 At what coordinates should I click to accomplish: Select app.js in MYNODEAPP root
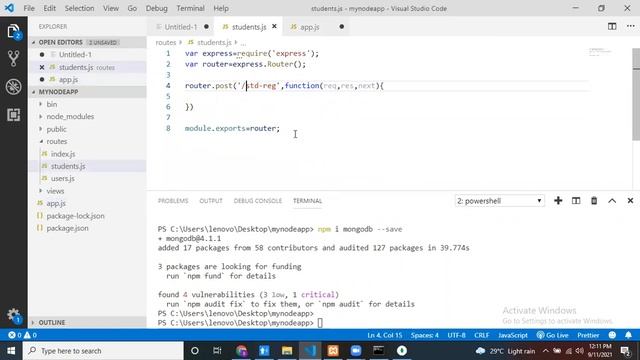click(56, 203)
